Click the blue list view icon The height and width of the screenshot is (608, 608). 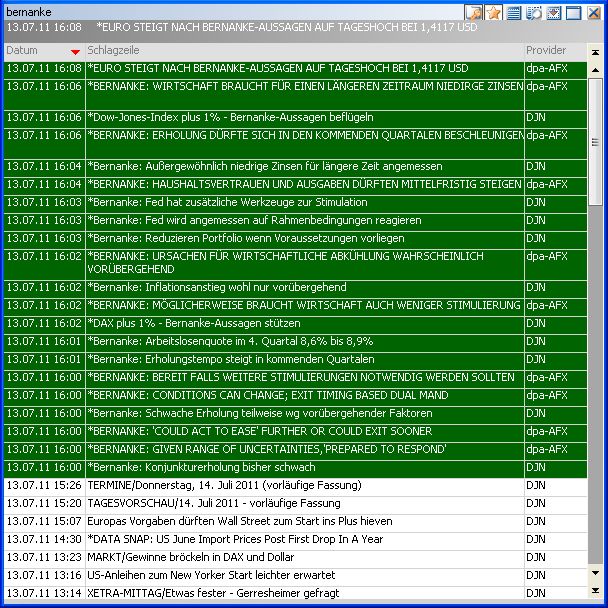(513, 12)
